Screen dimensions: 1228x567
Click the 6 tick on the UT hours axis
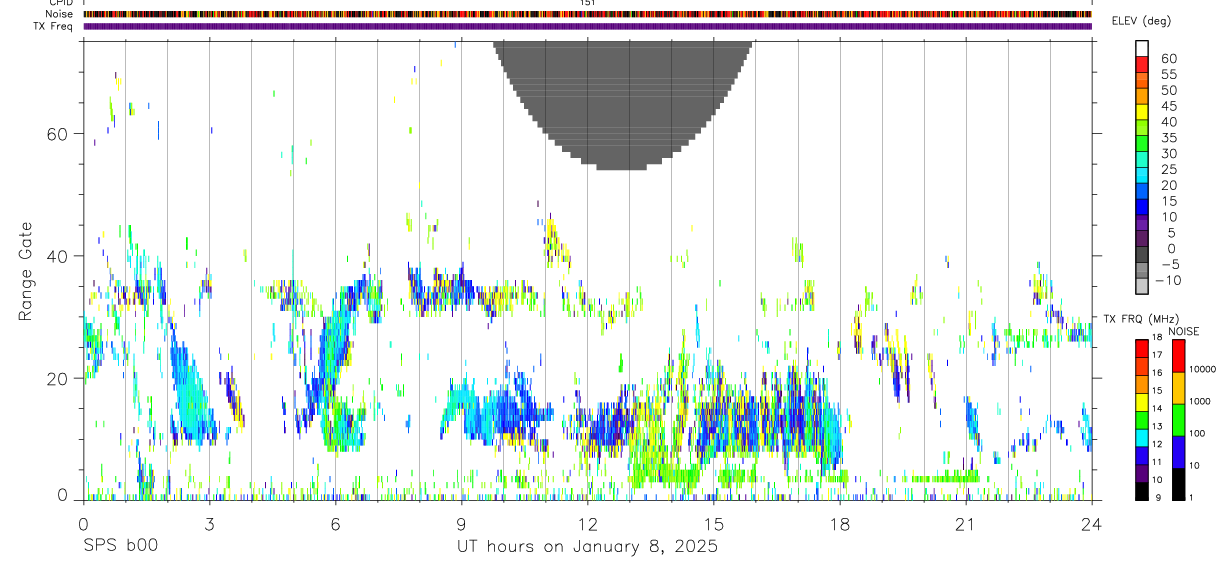tap(335, 524)
